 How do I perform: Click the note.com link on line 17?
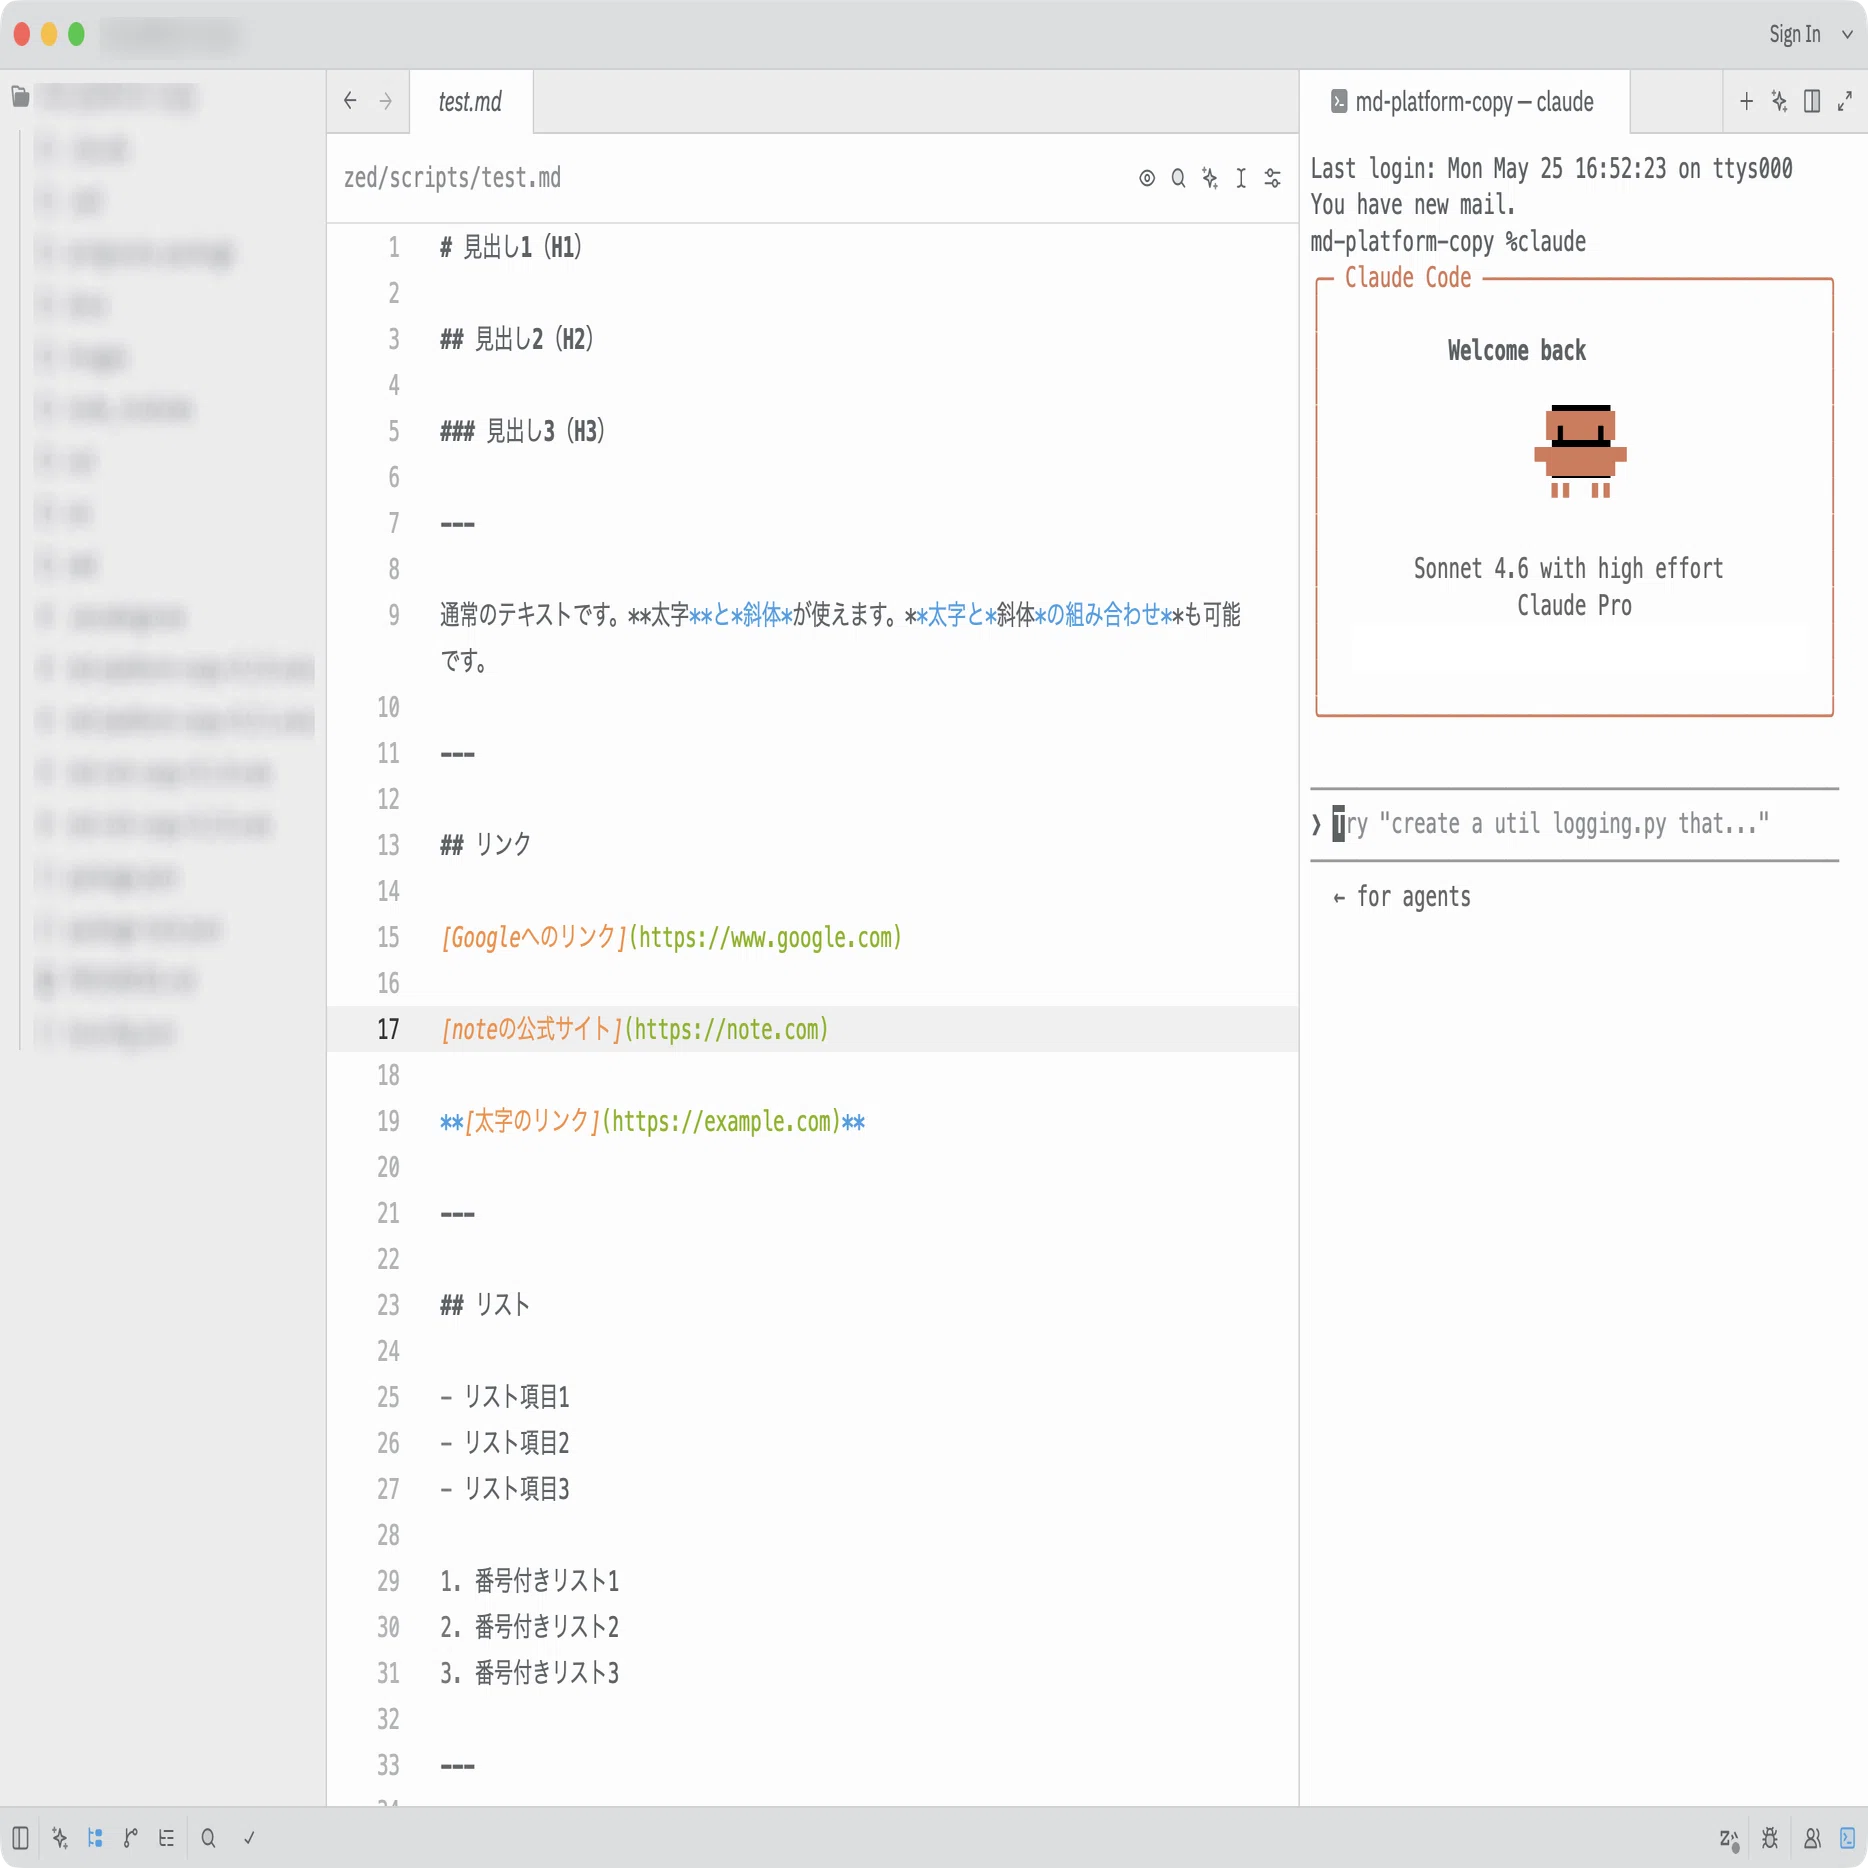(727, 1030)
